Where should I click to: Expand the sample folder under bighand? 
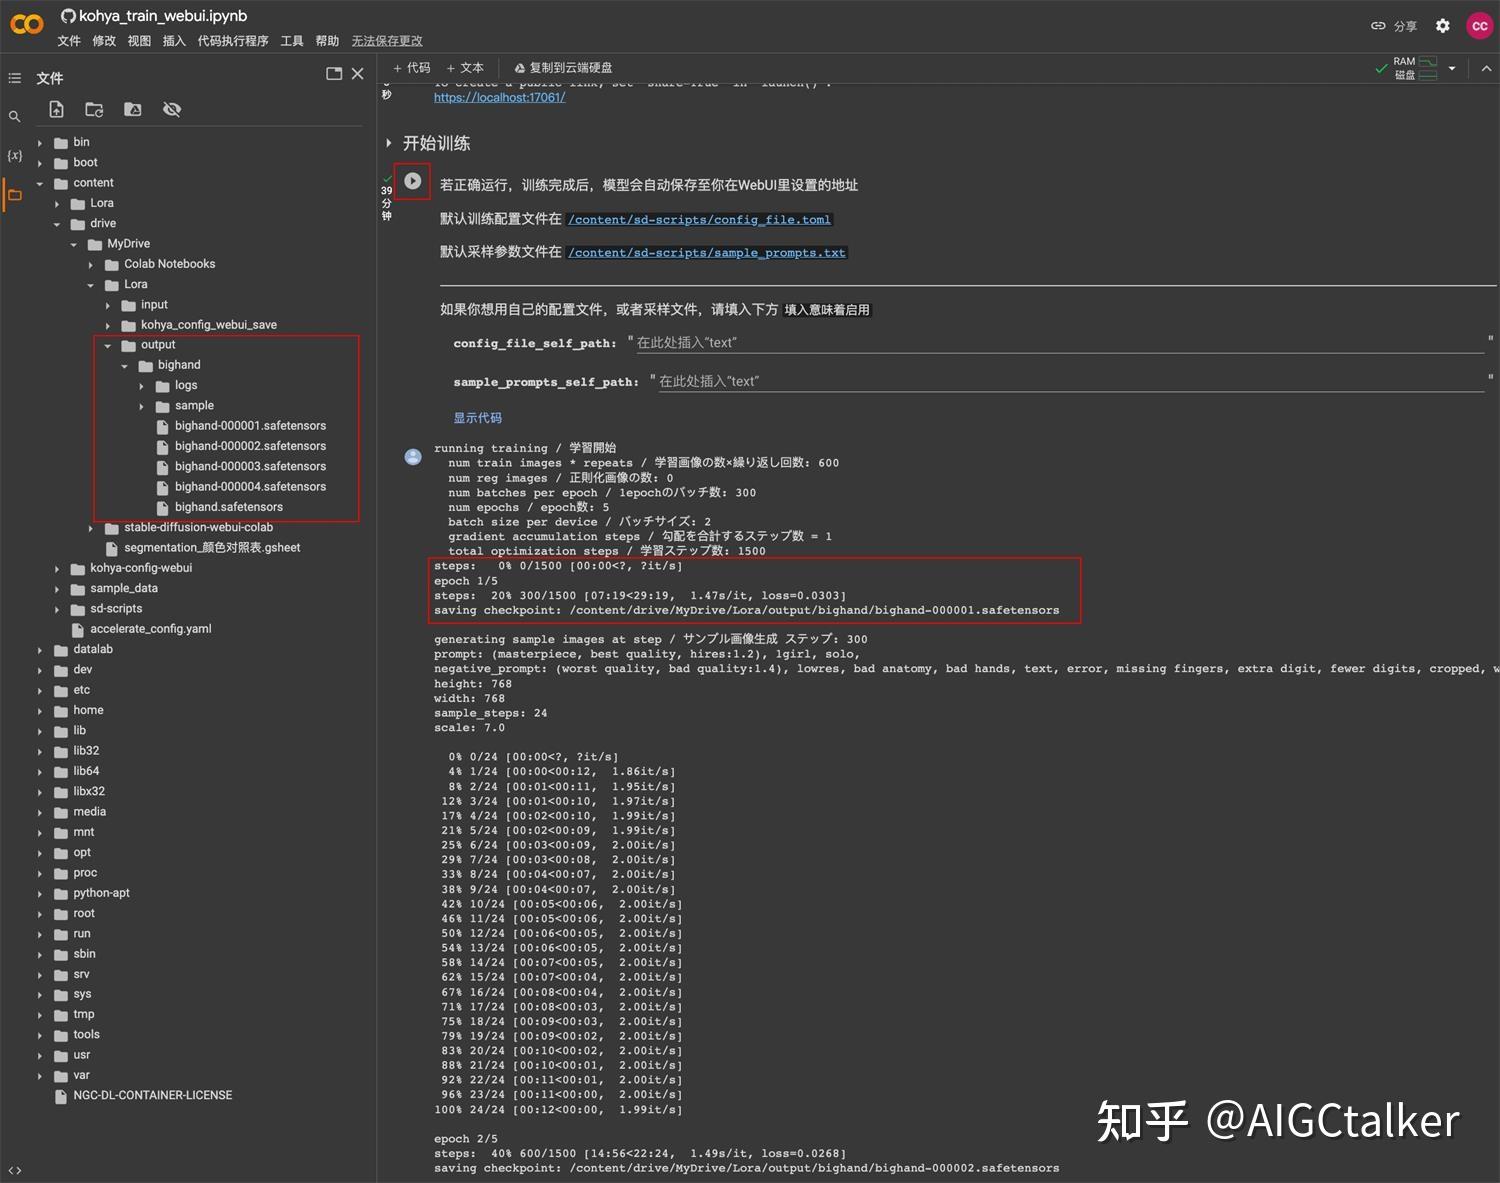(x=142, y=405)
